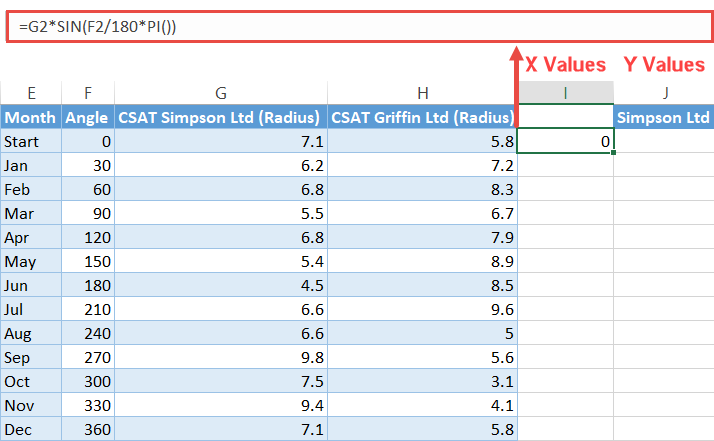Click the Angle header cell
Viewport: 714px width, 441px height.
tap(88, 118)
